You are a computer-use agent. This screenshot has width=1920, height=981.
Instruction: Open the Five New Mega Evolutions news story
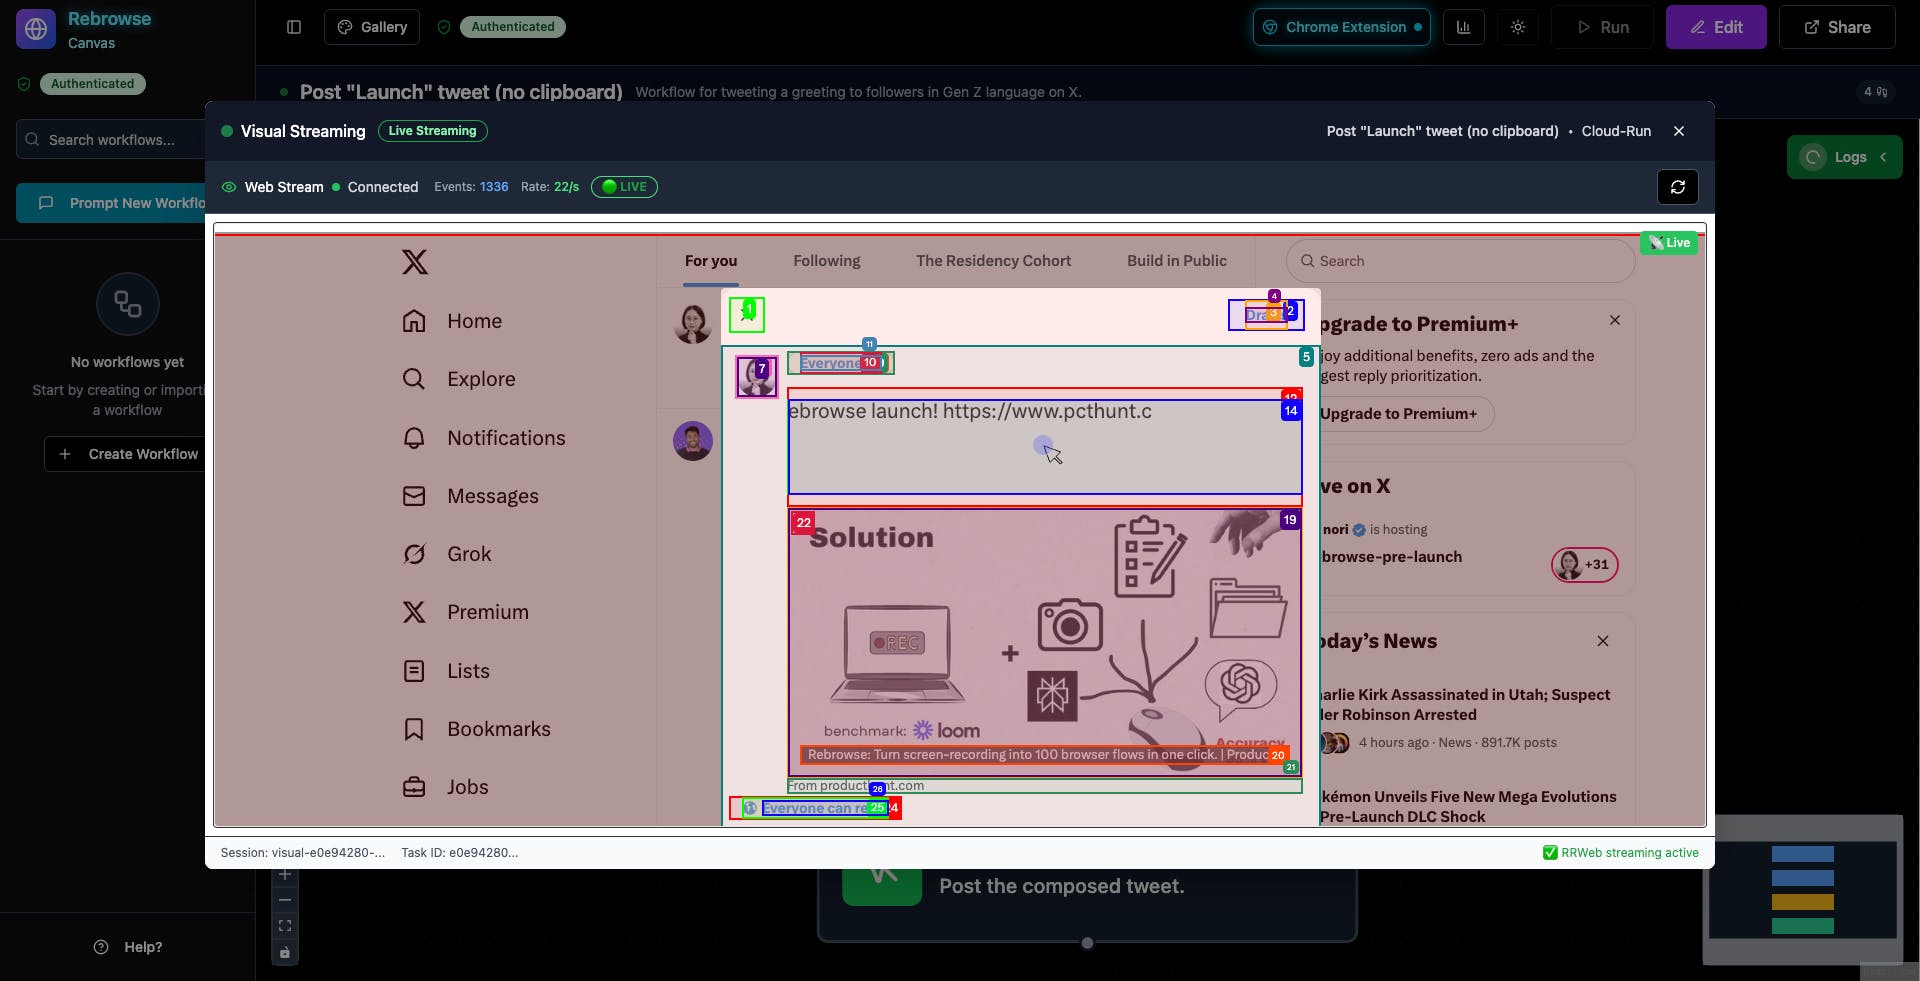click(1468, 807)
